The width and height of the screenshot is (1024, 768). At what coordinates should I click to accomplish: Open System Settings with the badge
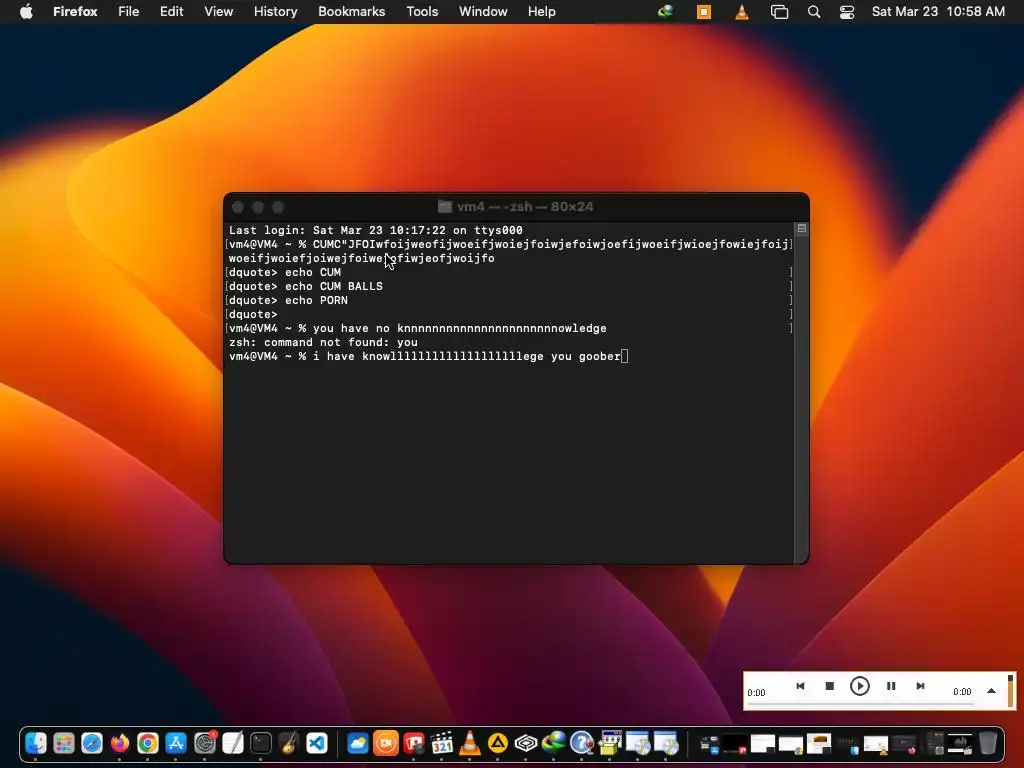(204, 743)
